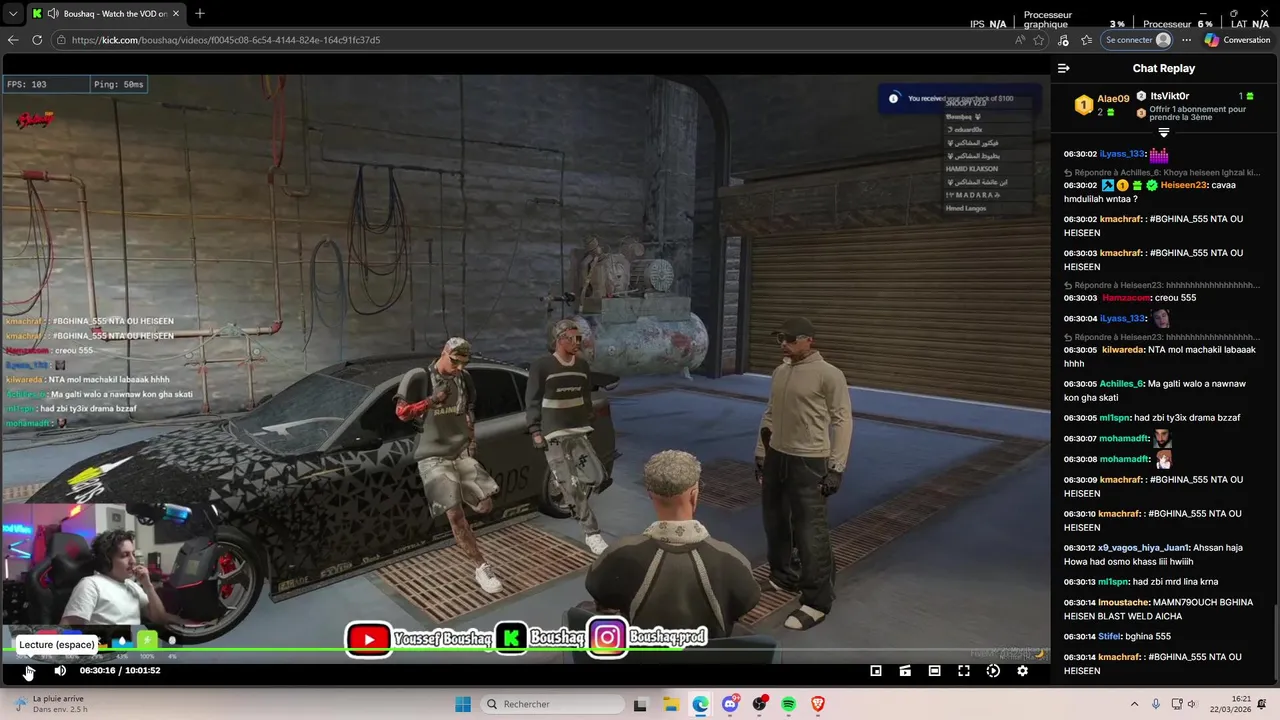Show hidden system tray icons

click(1134, 704)
